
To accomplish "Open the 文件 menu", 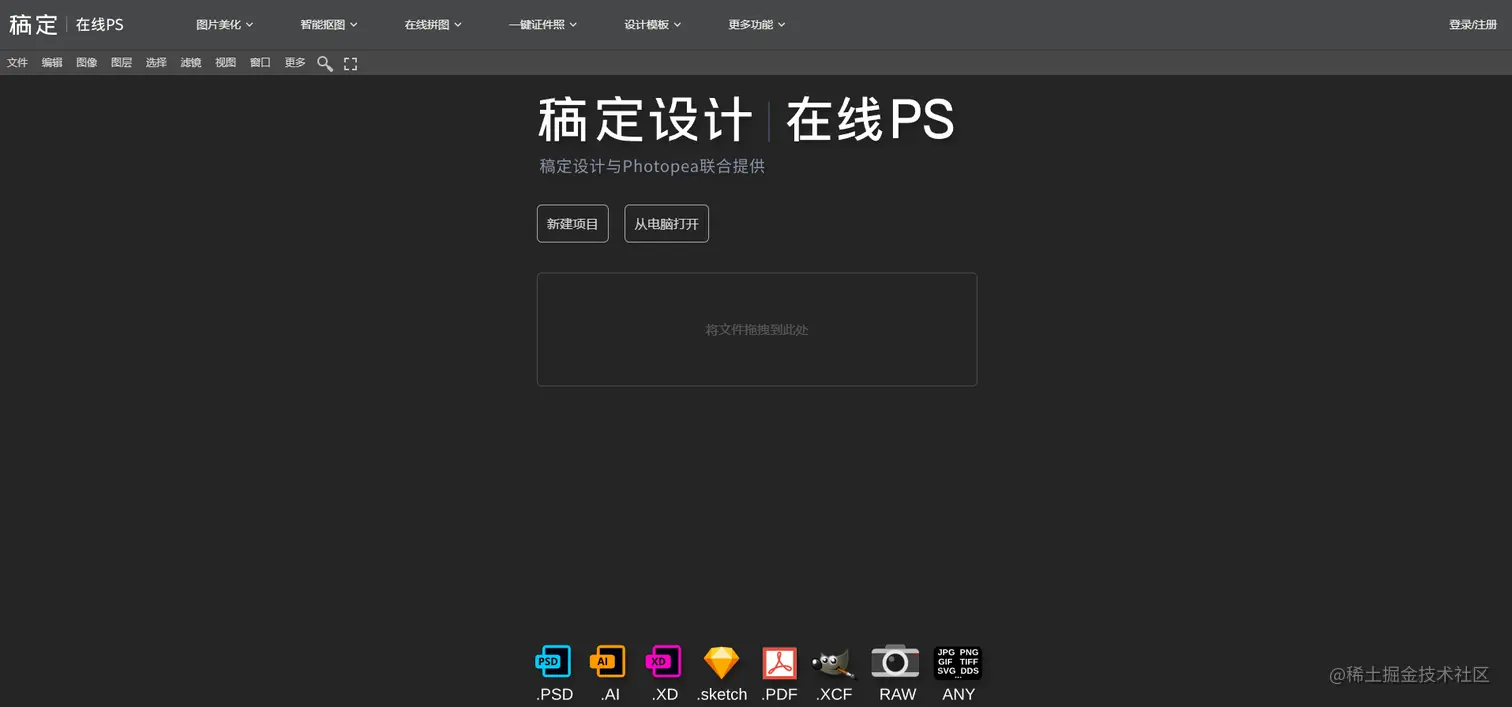I will click(x=17, y=62).
